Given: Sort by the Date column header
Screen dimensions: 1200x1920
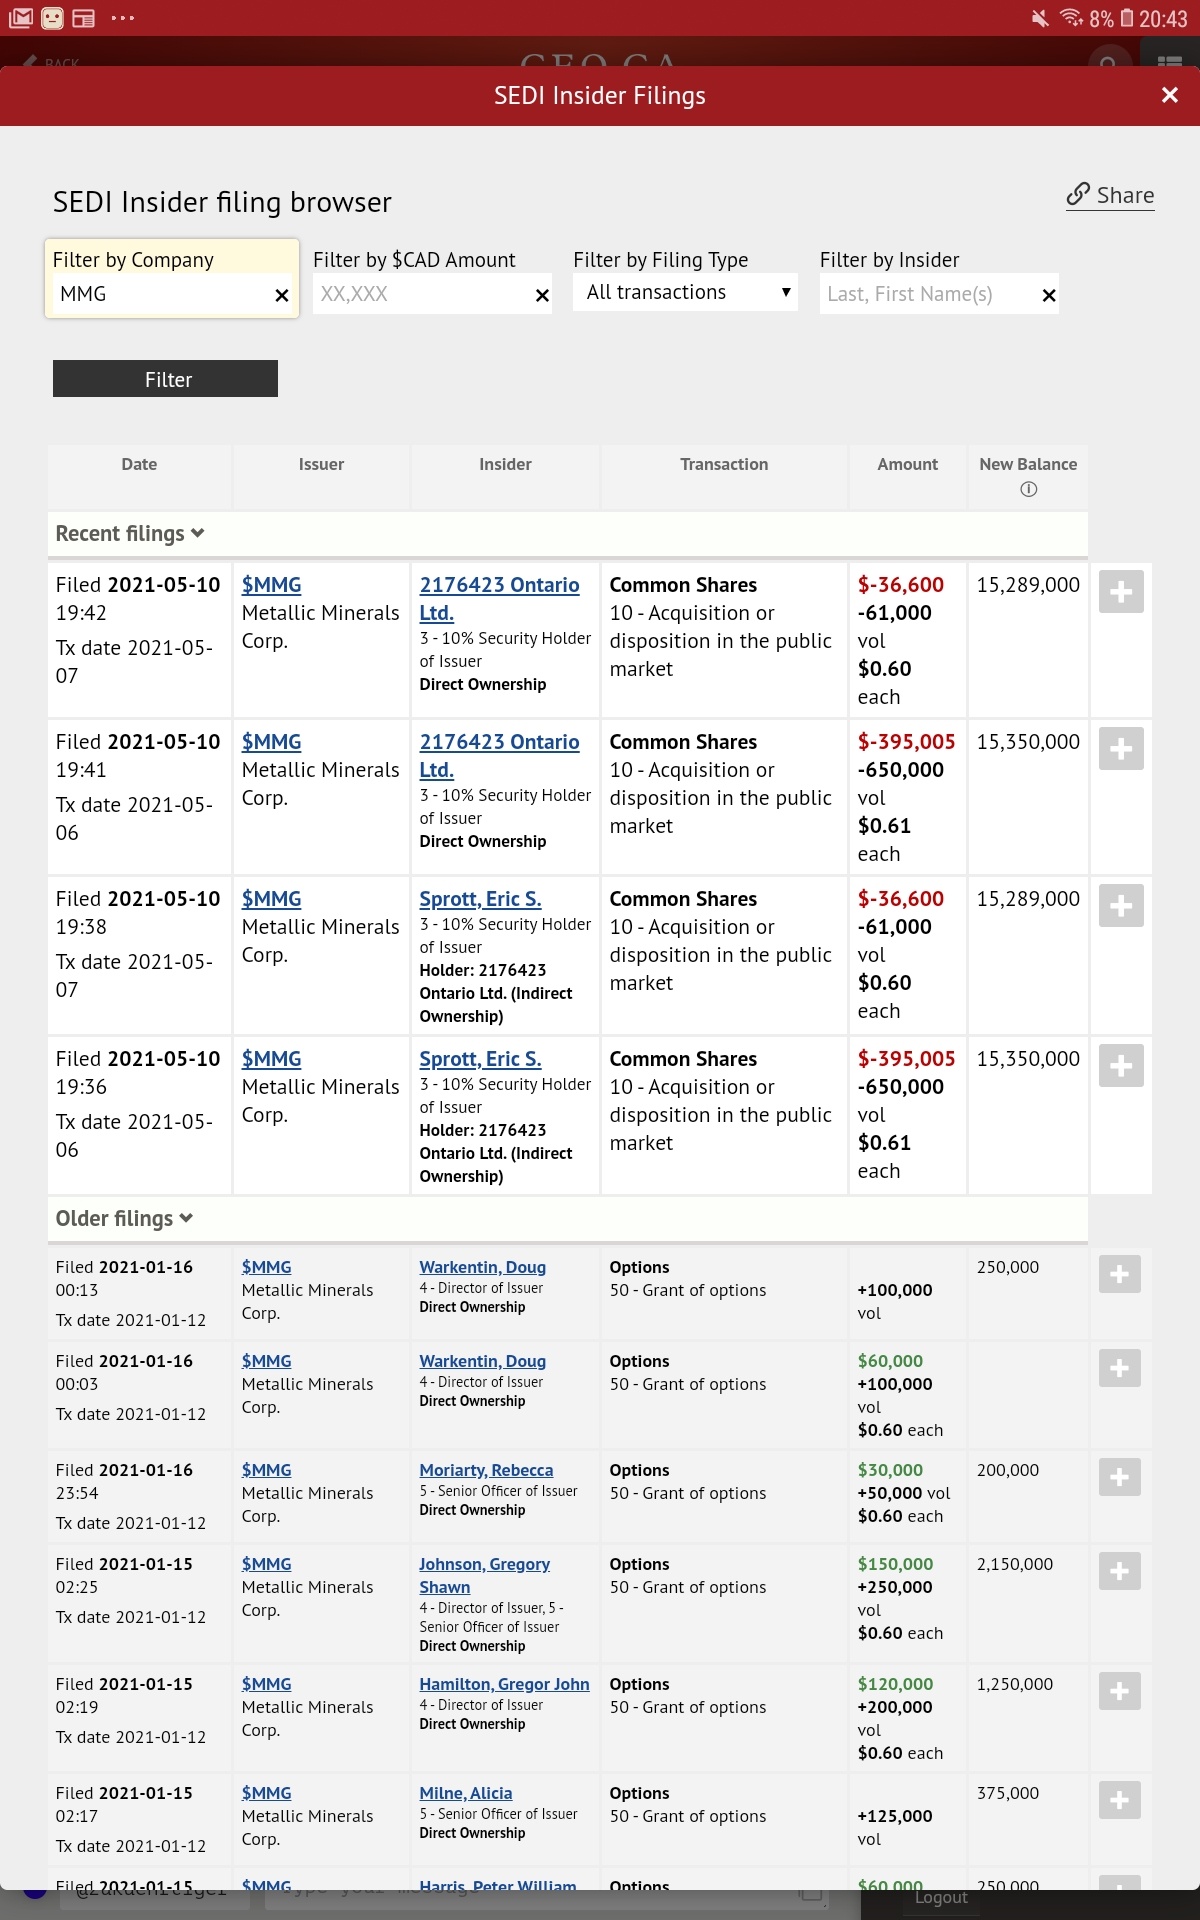Looking at the screenshot, I should [139, 464].
